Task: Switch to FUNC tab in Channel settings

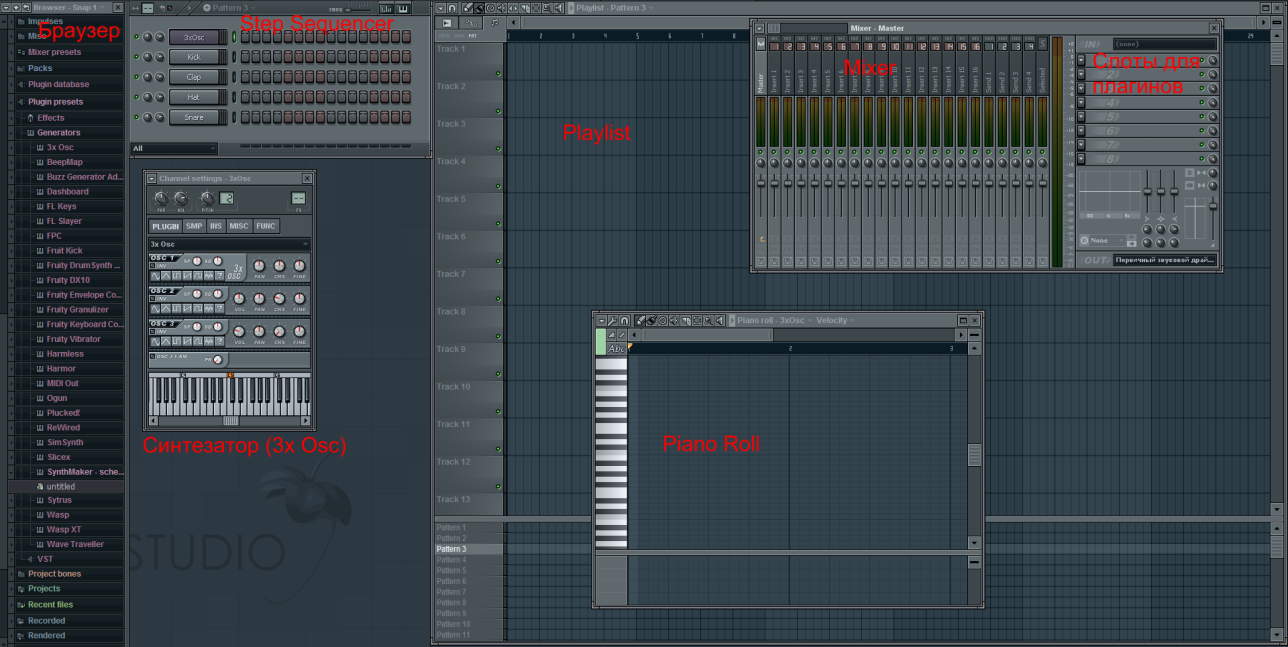Action: pos(266,226)
